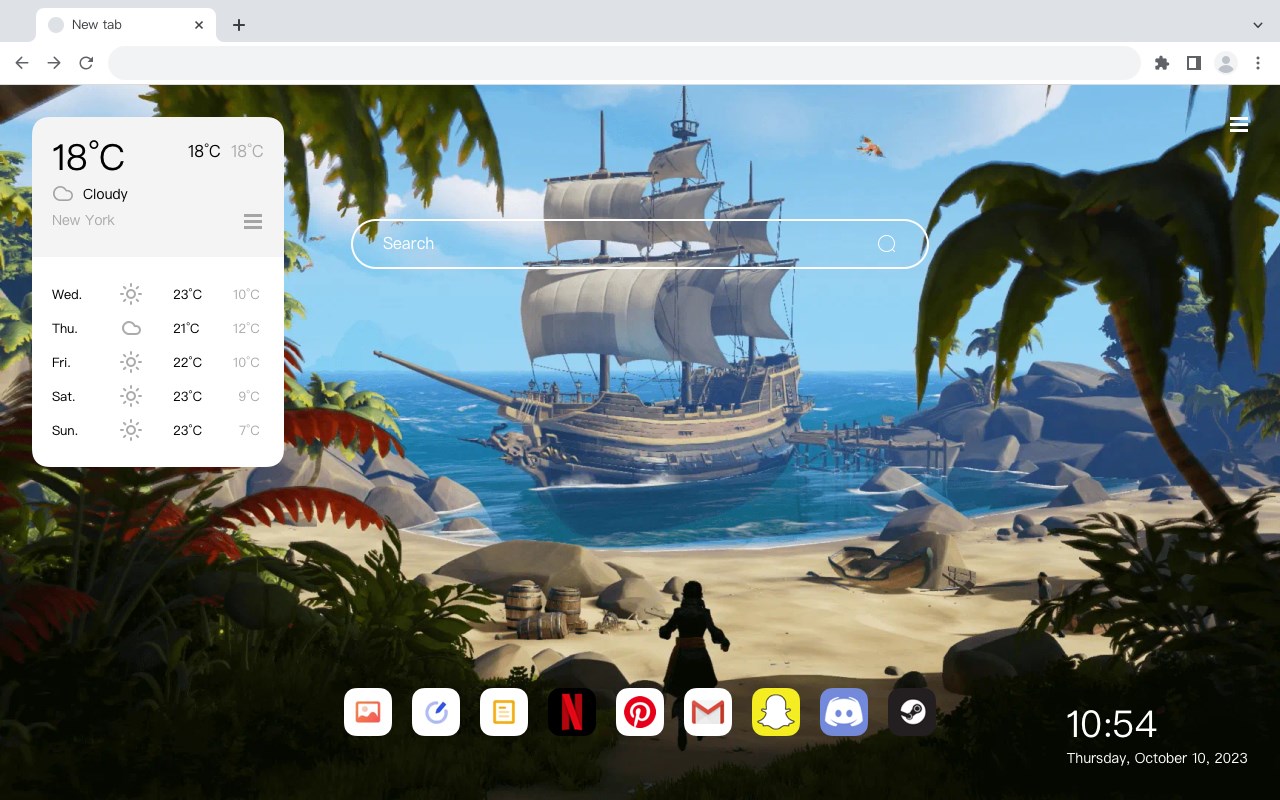This screenshot has width=1280, height=800.
Task: Click the Cloudy condition label
Action: pos(105,194)
